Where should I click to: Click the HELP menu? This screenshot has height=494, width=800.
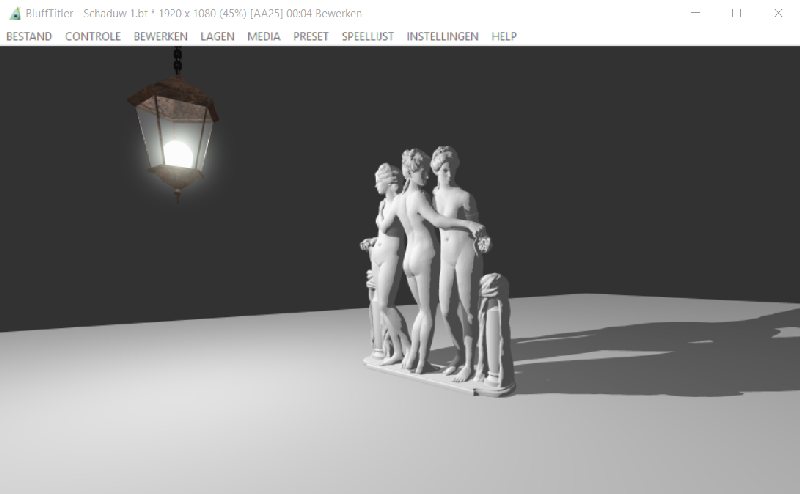504,36
